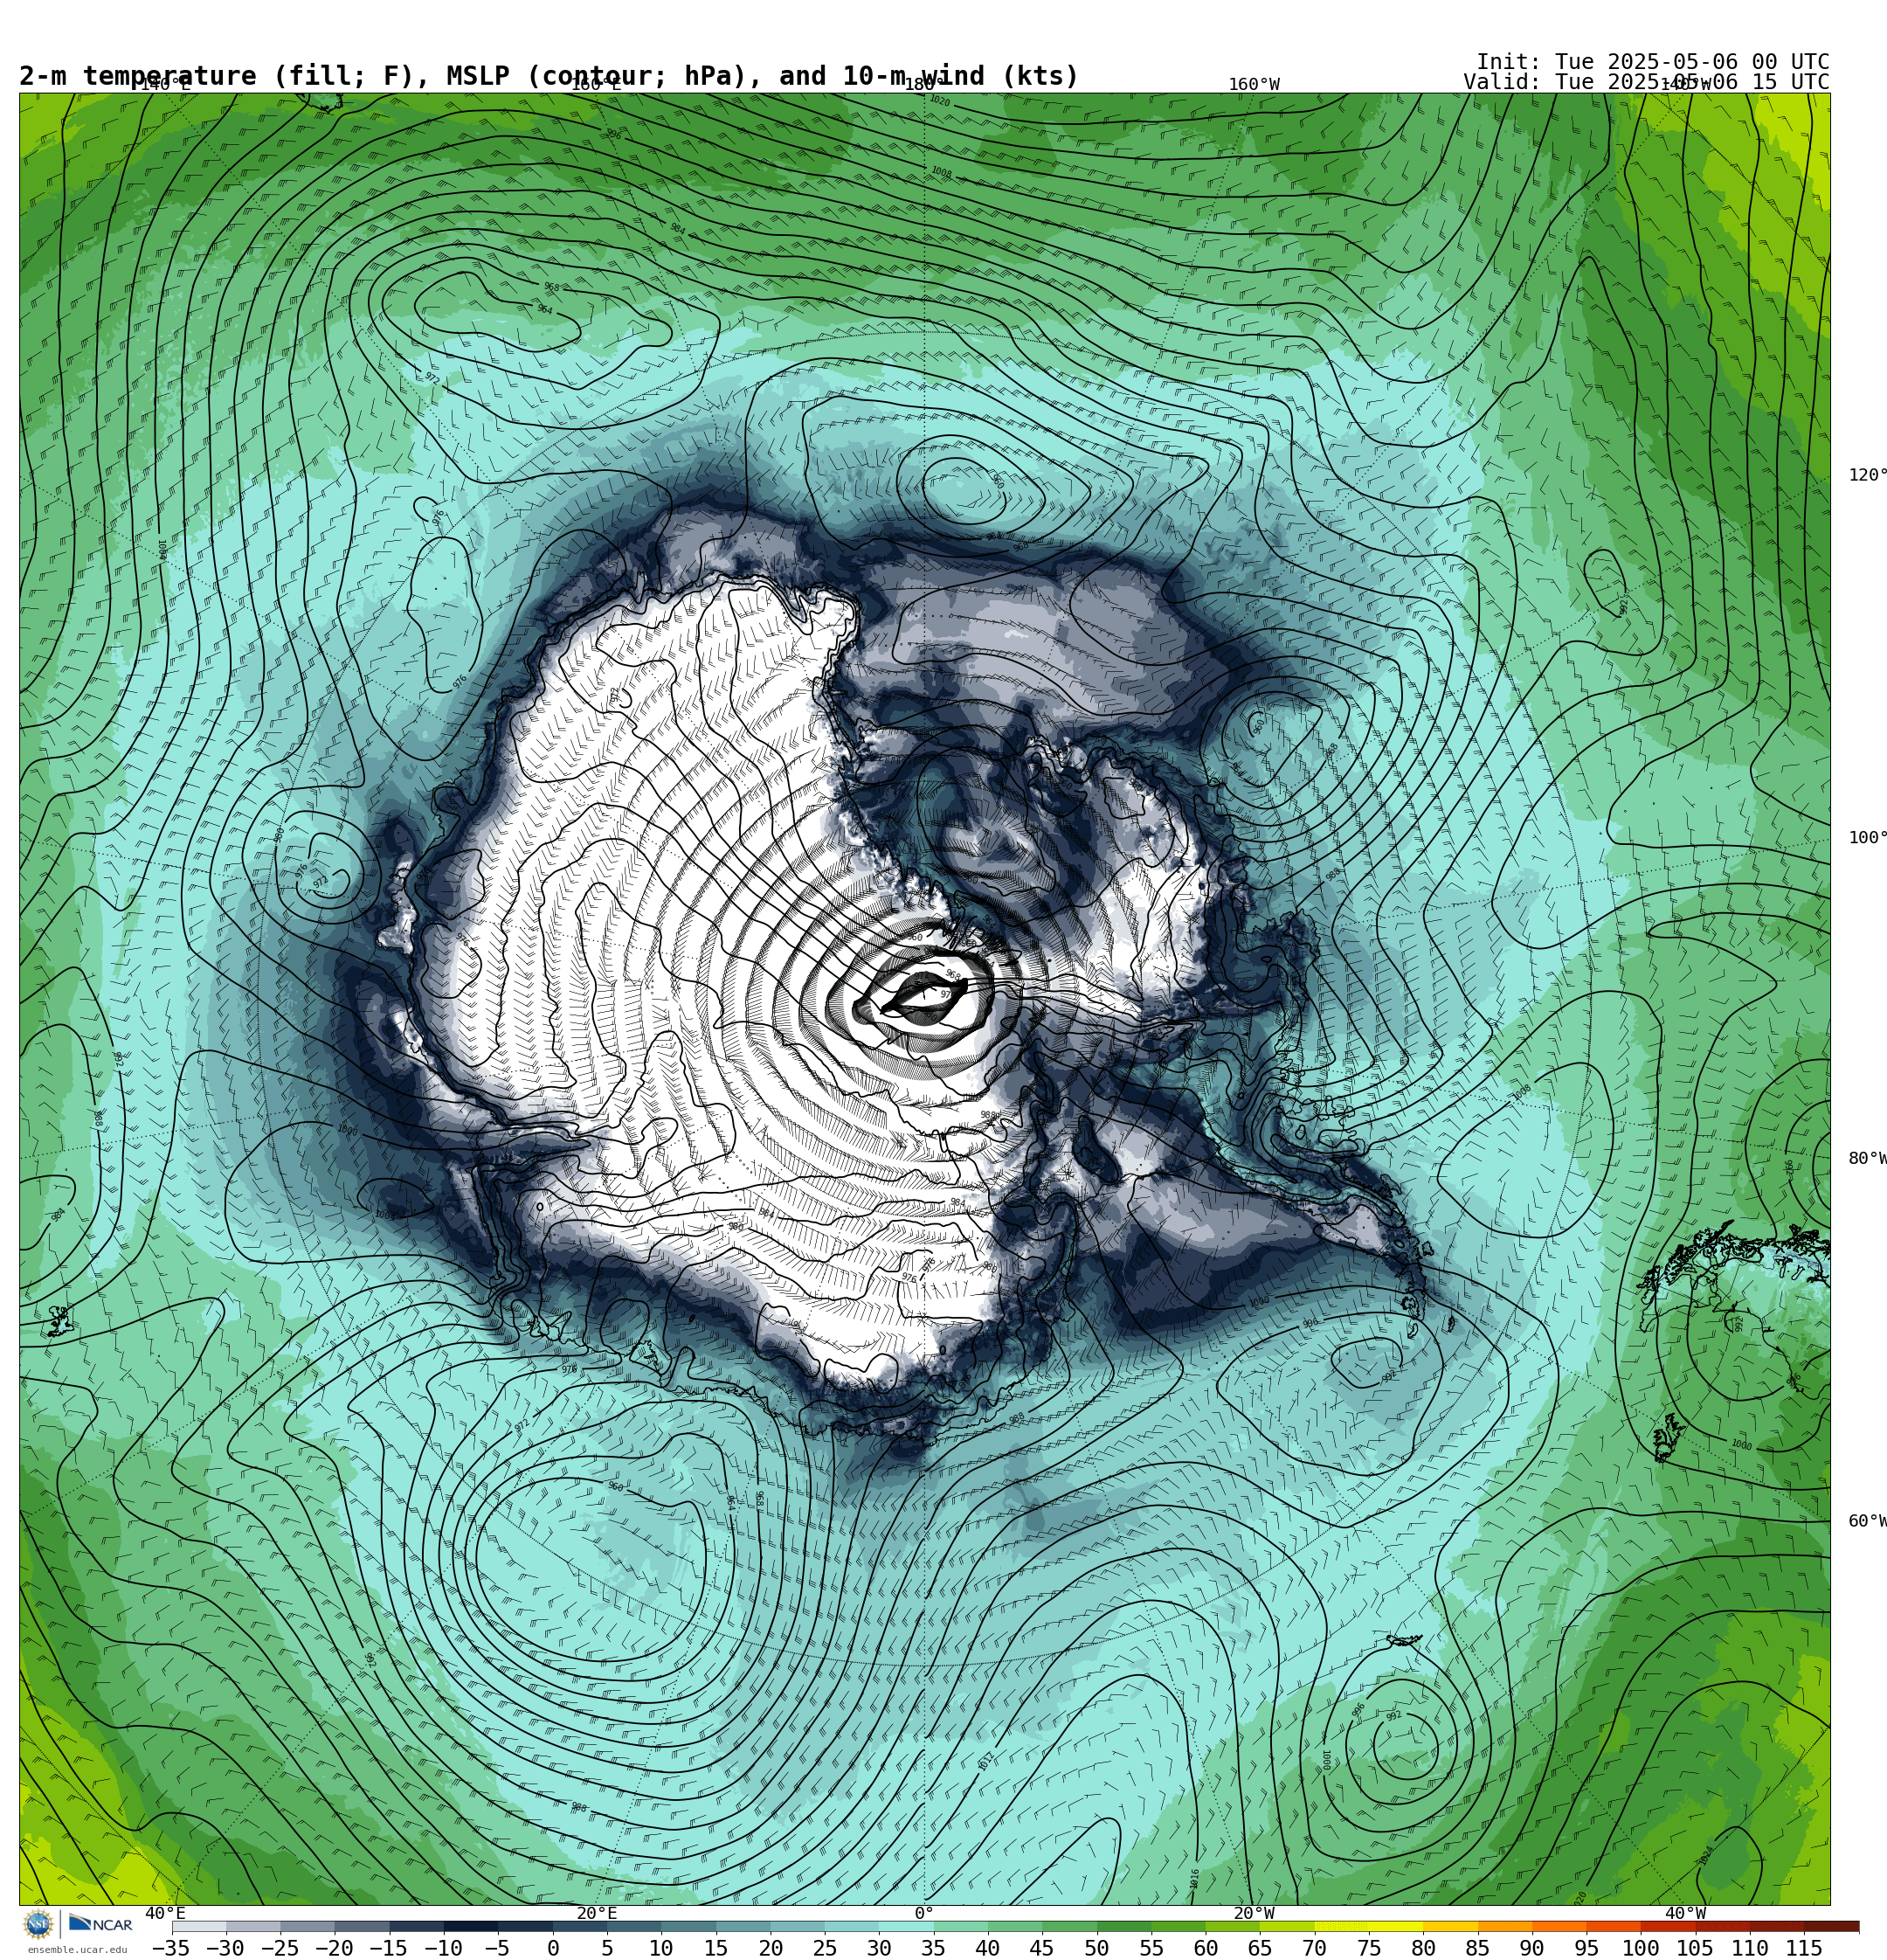Click the 80°W longitude label on right edge
1887x1960 pixels.
[x=1867, y=1159]
